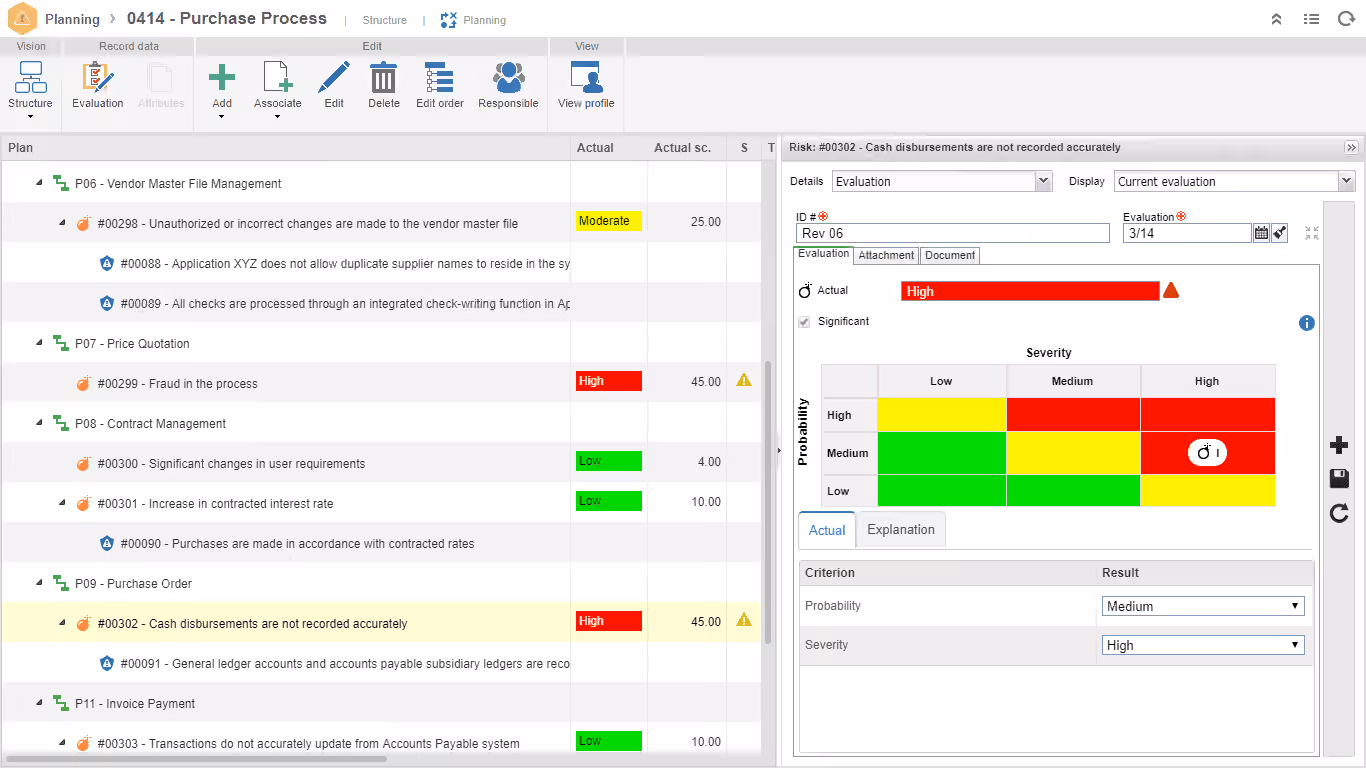The width and height of the screenshot is (1366, 768).
Task: Switch to the Document tab
Action: [x=950, y=255]
